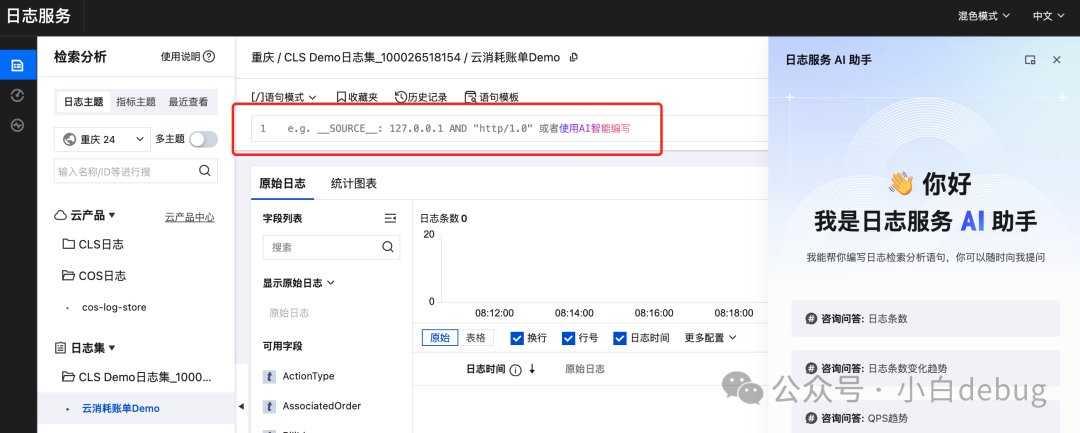
Task: Open the 语句模式 mode dropdown
Action: [x=284, y=97]
